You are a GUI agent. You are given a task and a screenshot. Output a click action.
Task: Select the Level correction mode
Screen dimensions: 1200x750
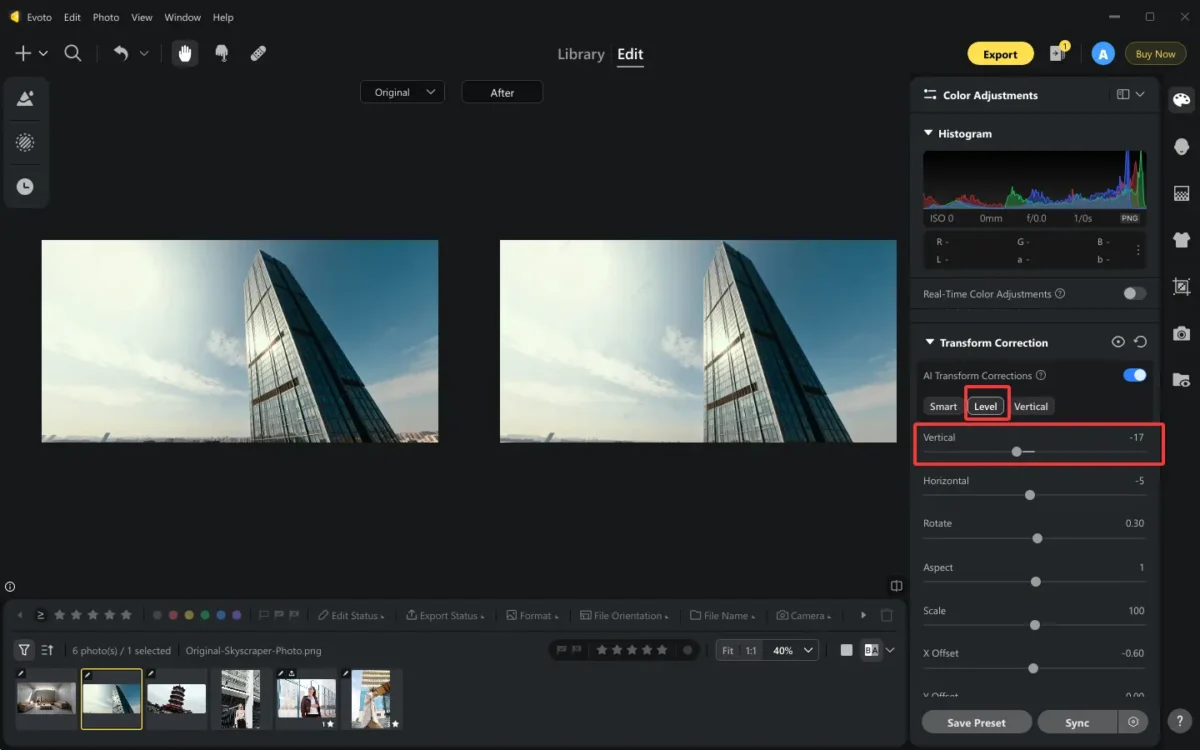986,406
